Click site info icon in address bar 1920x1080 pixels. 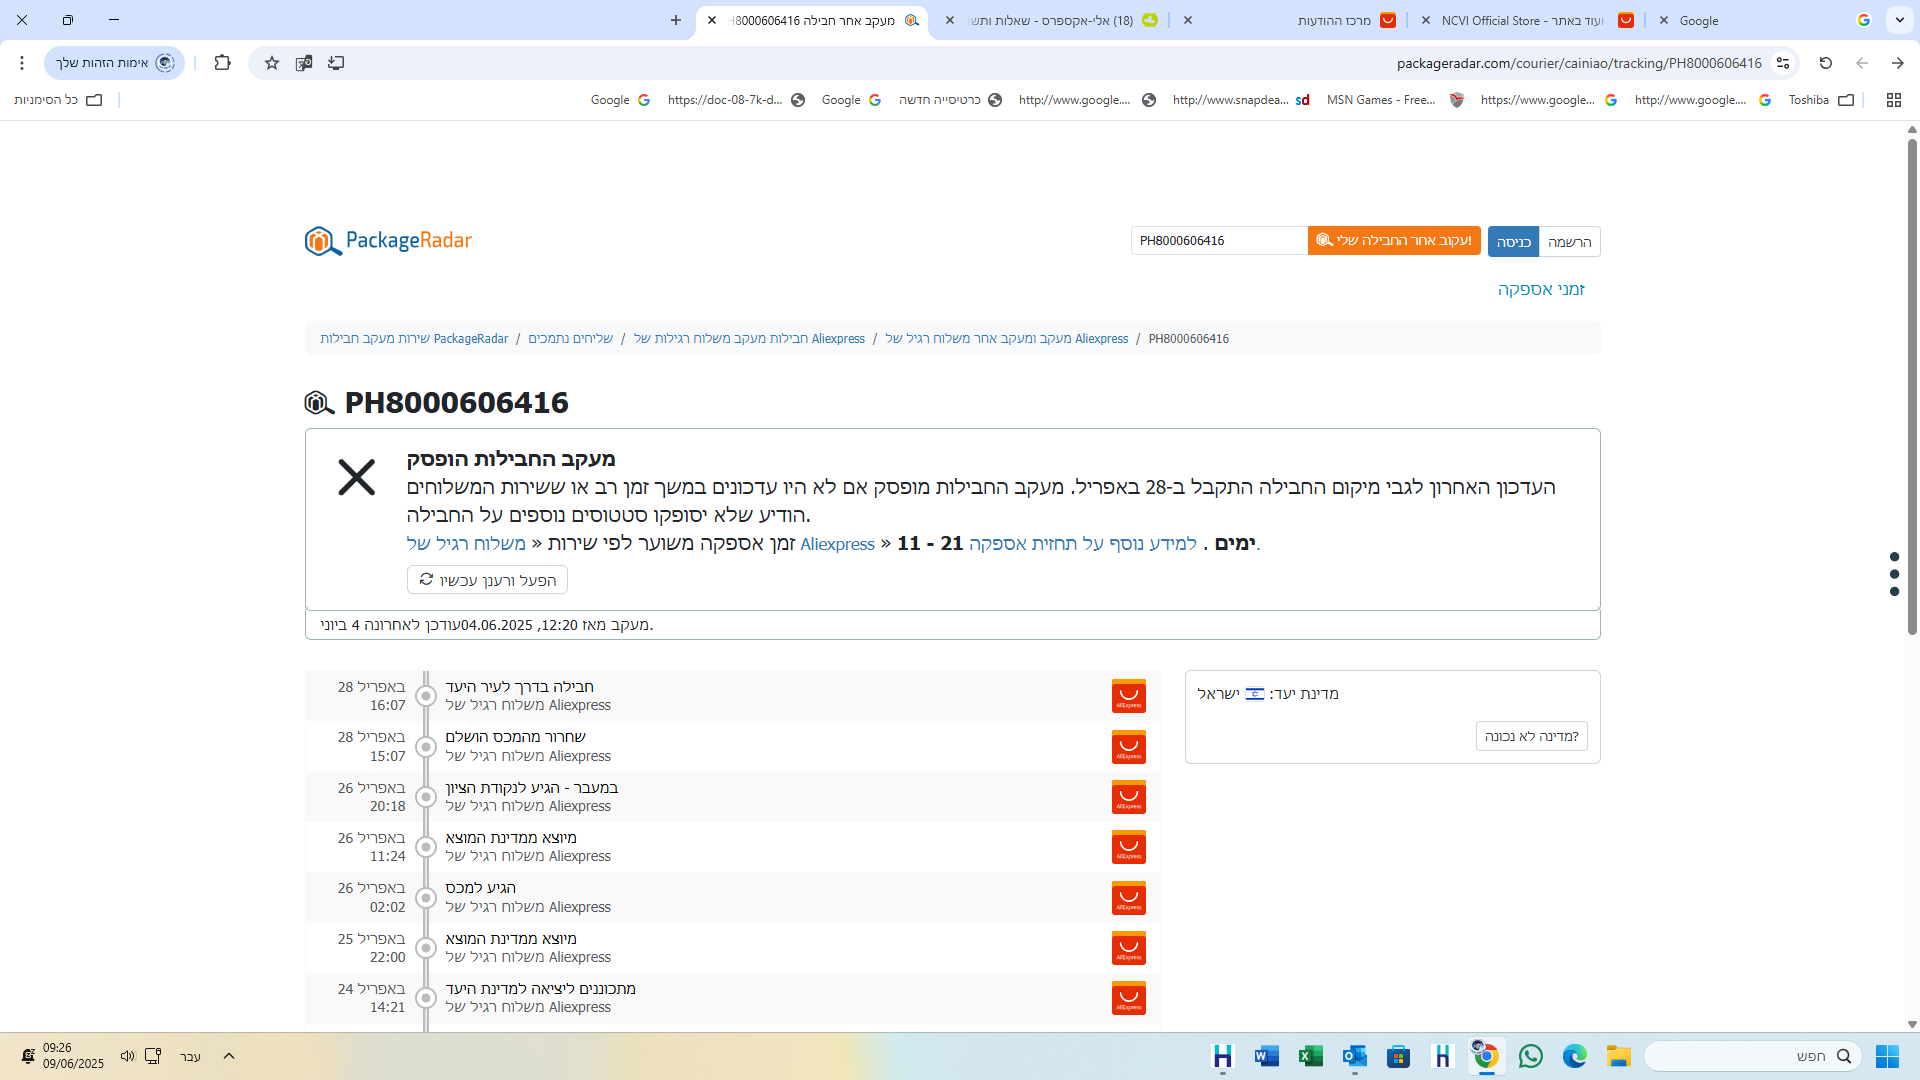[x=1783, y=63]
